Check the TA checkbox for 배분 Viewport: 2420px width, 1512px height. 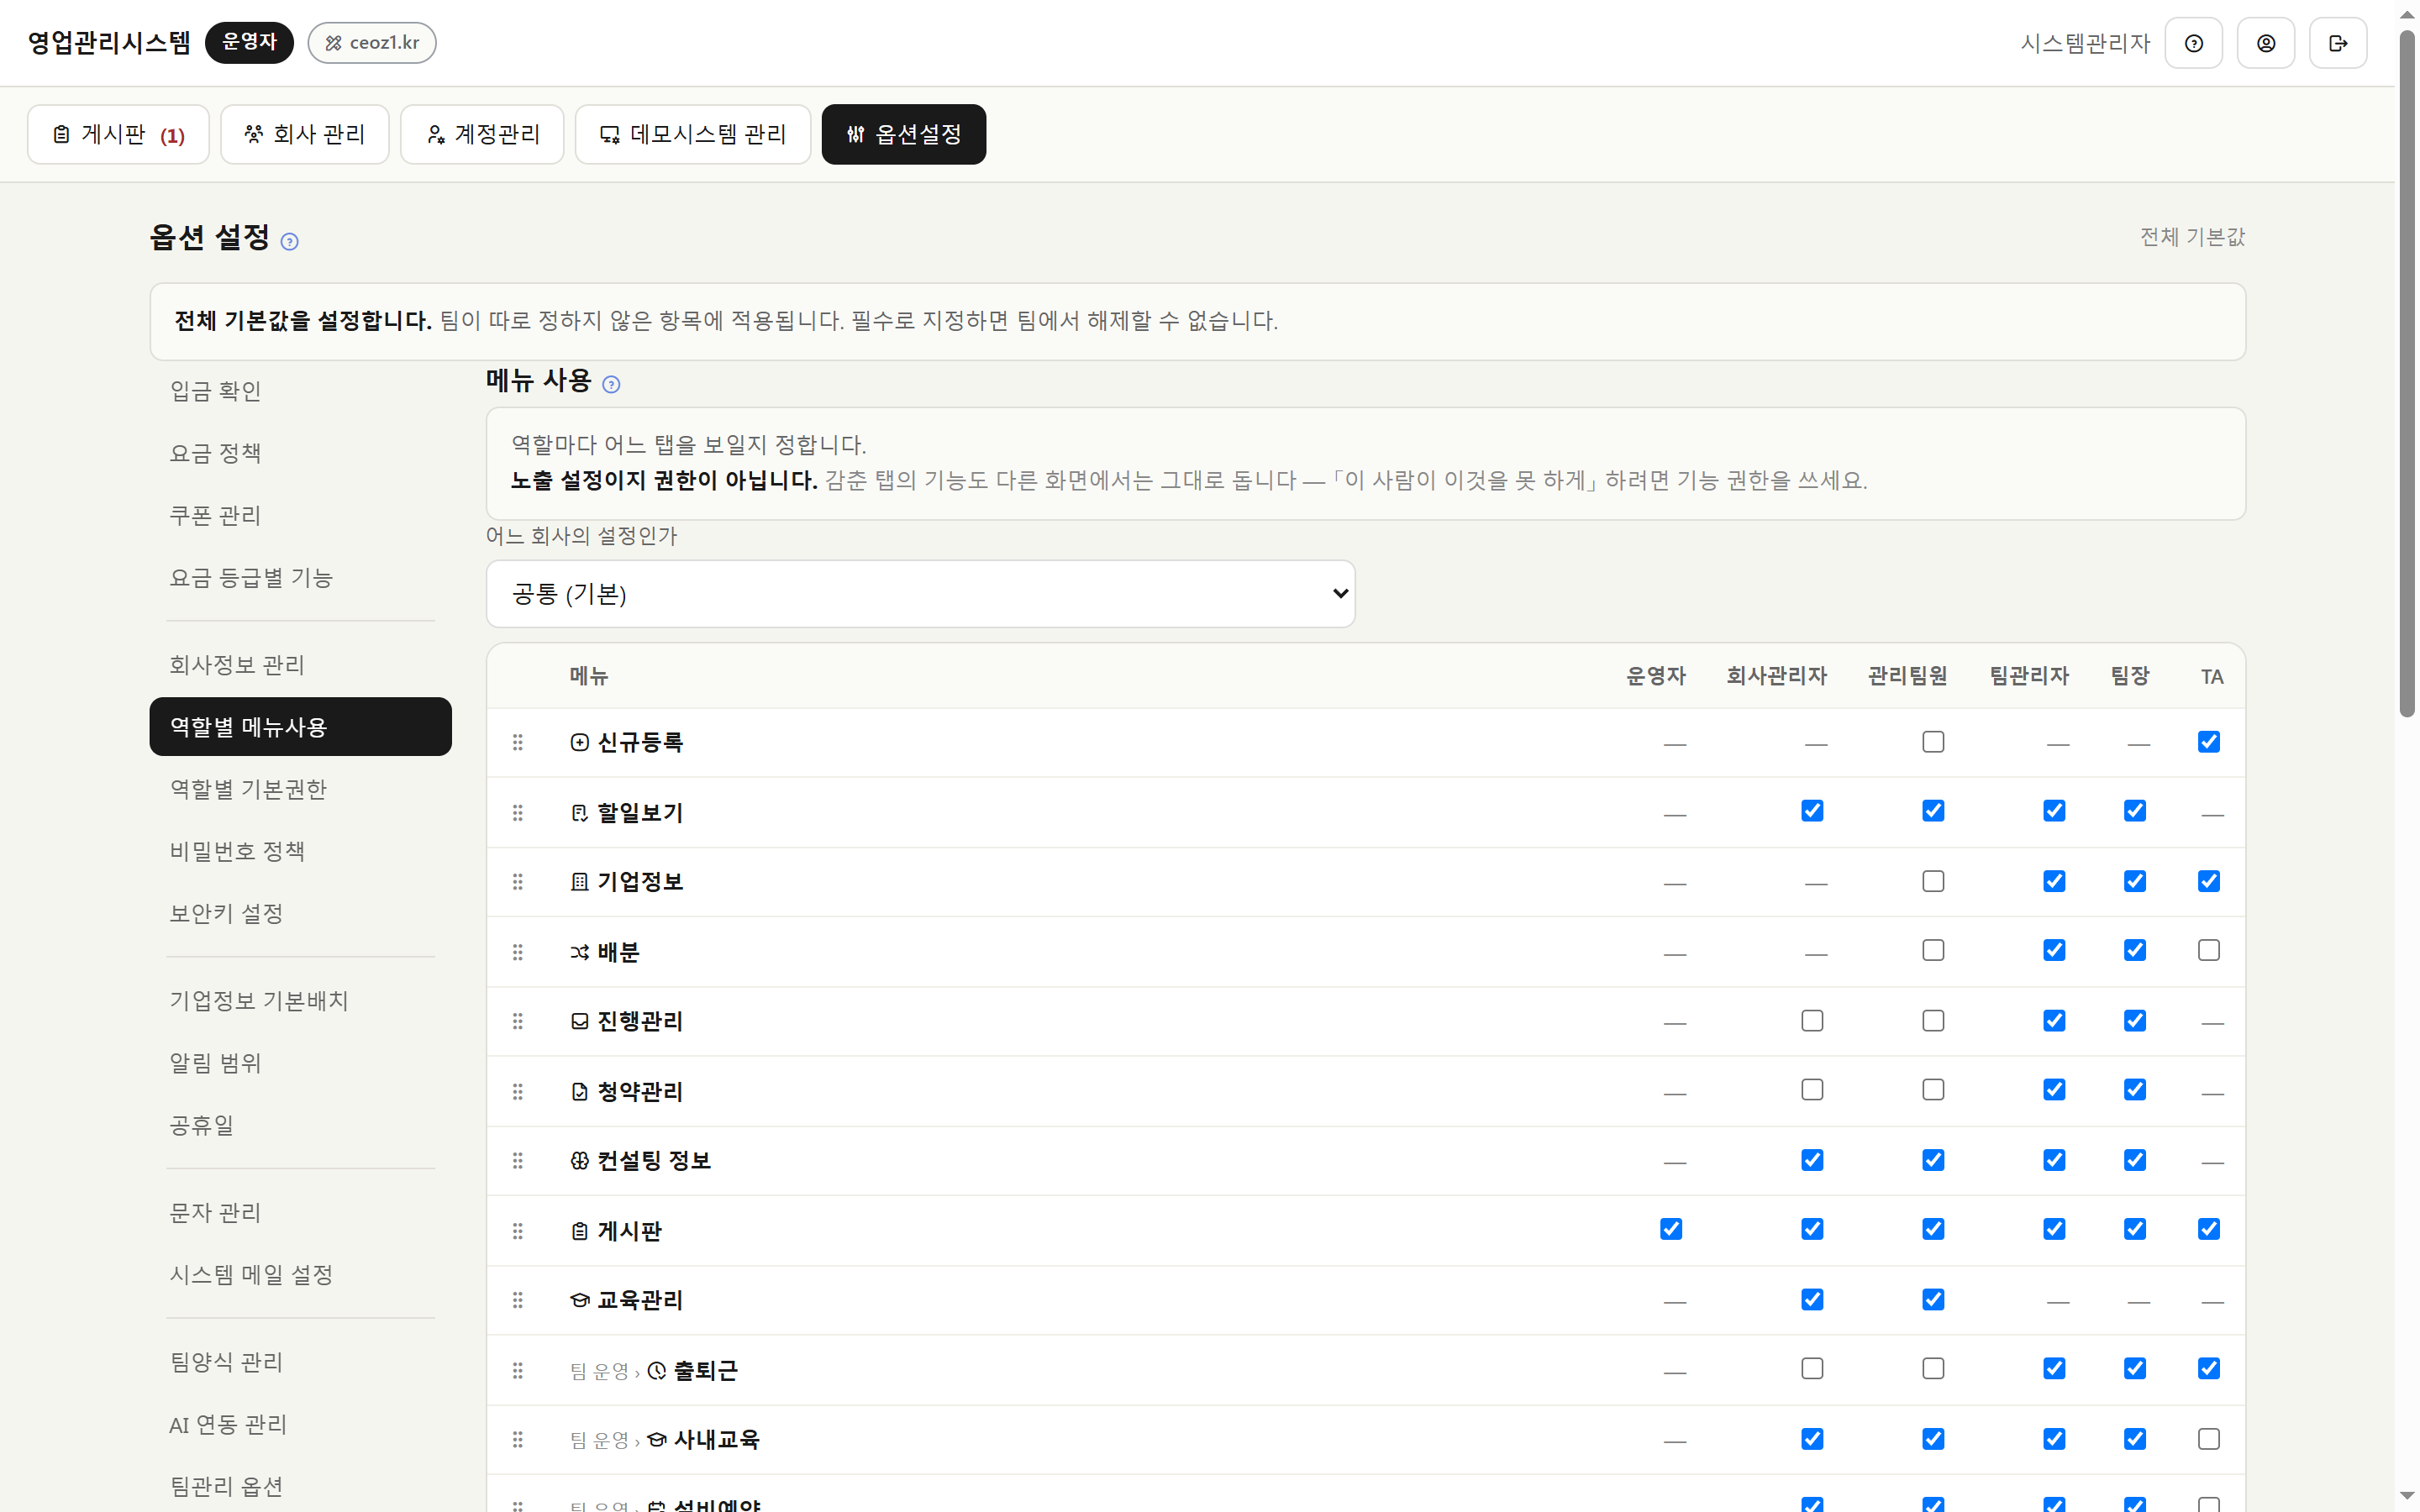(x=2208, y=950)
